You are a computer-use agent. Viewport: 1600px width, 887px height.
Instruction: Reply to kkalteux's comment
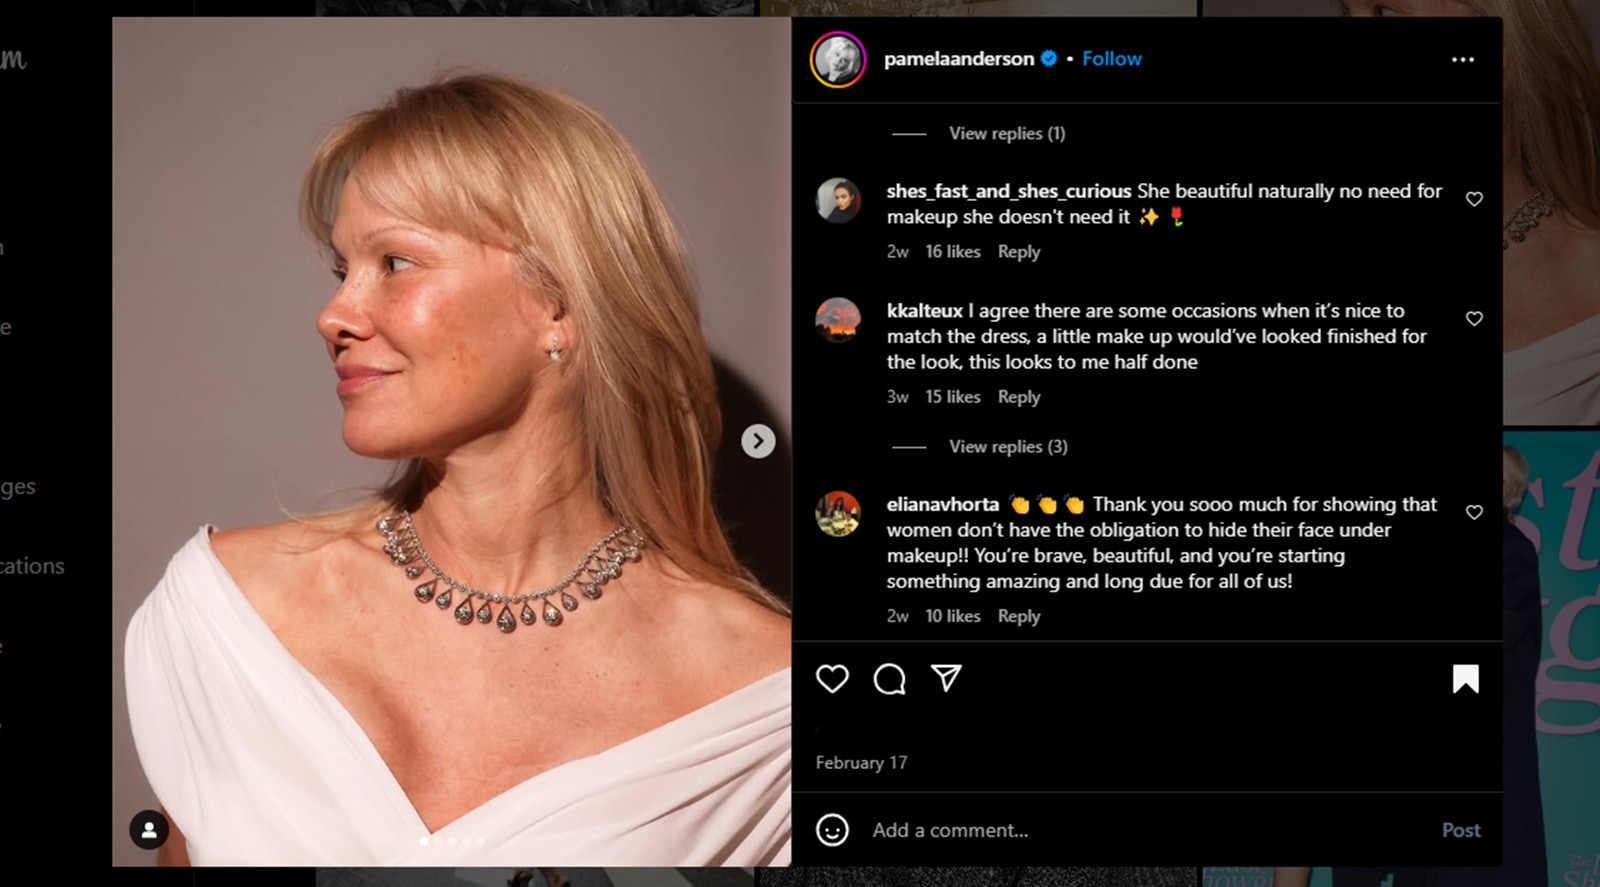point(1018,397)
